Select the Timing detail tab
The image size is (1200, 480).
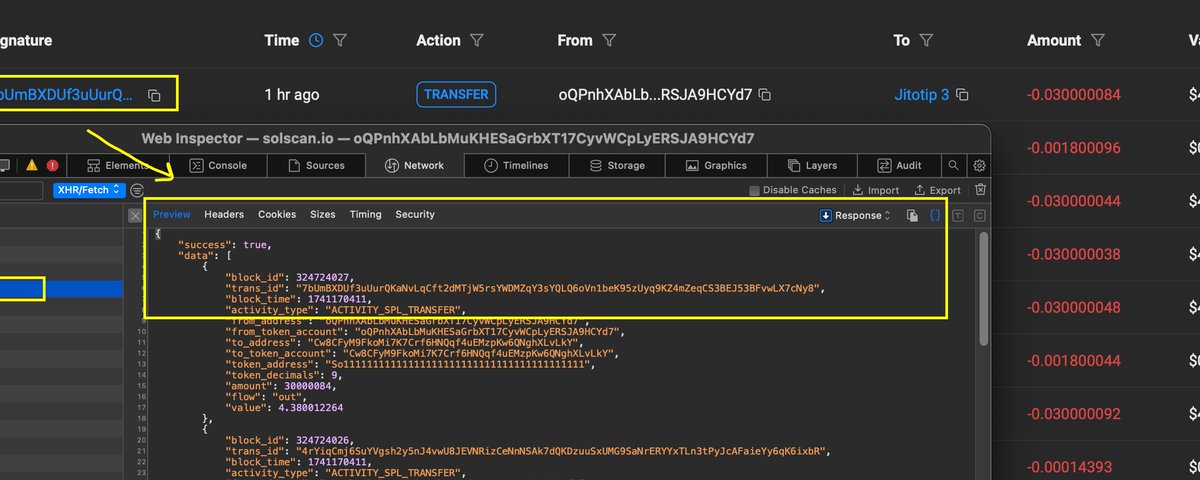pyautogui.click(x=365, y=214)
